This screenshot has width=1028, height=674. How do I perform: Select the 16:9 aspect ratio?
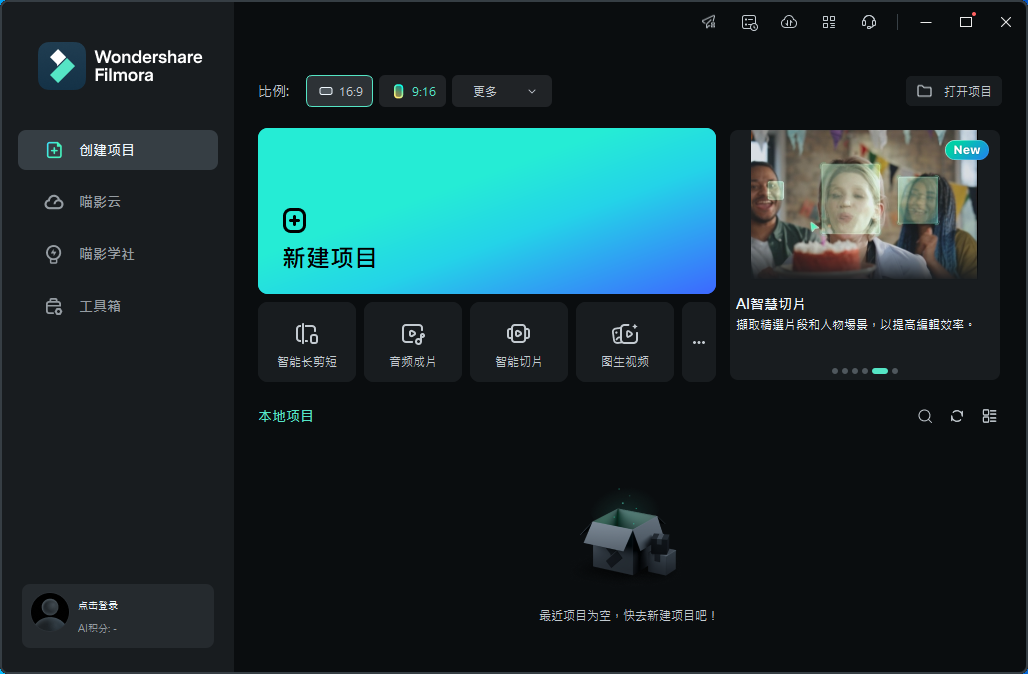point(340,91)
